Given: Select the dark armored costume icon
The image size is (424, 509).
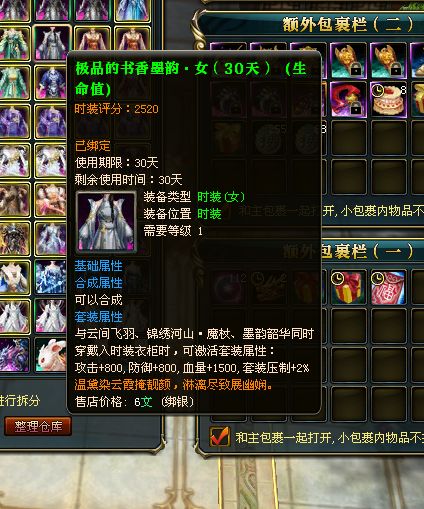Looking at the screenshot, I should pyautogui.click(x=14, y=239).
